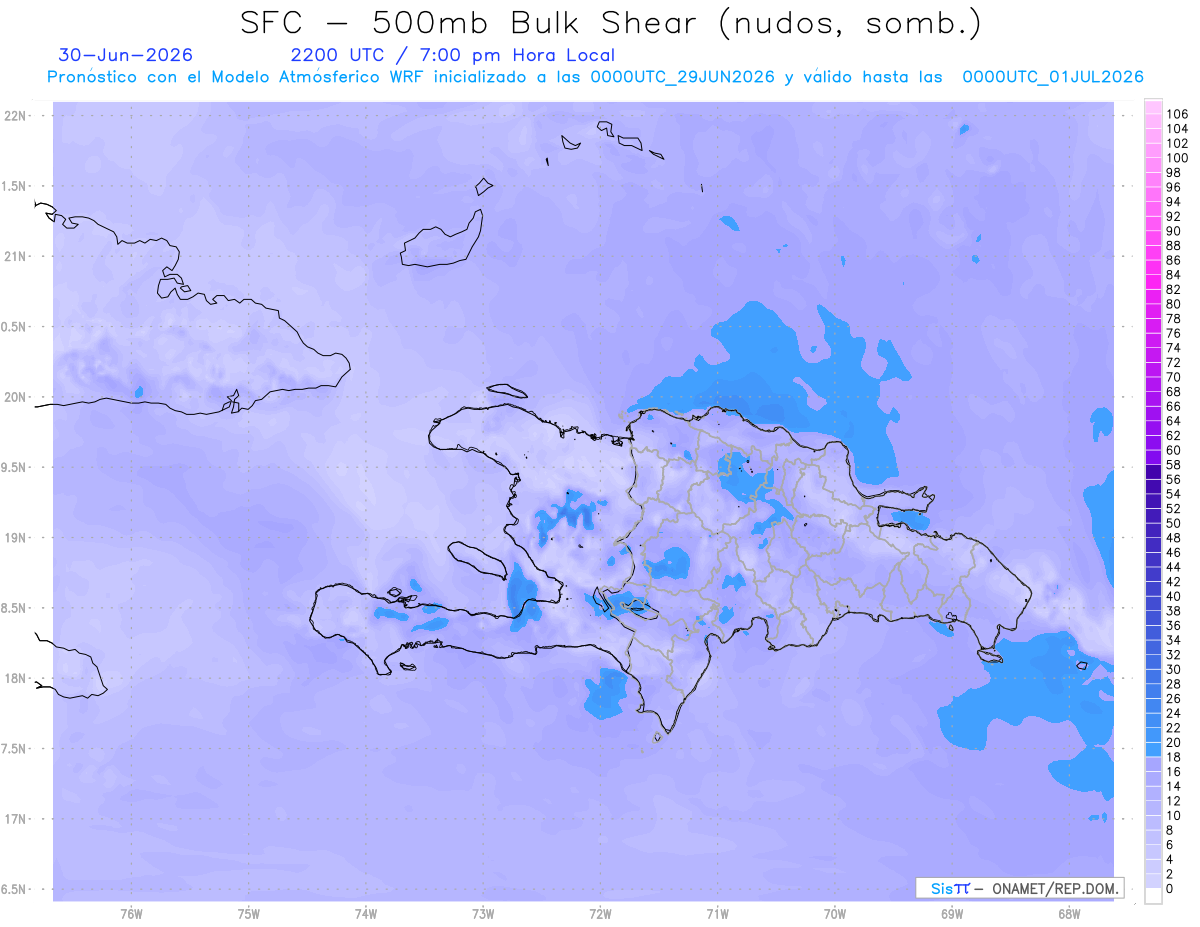Viewport: 1200px width, 927px height.
Task: Pick the dark indigo legend swatch between 56 and 58
Action: (x=1153, y=472)
